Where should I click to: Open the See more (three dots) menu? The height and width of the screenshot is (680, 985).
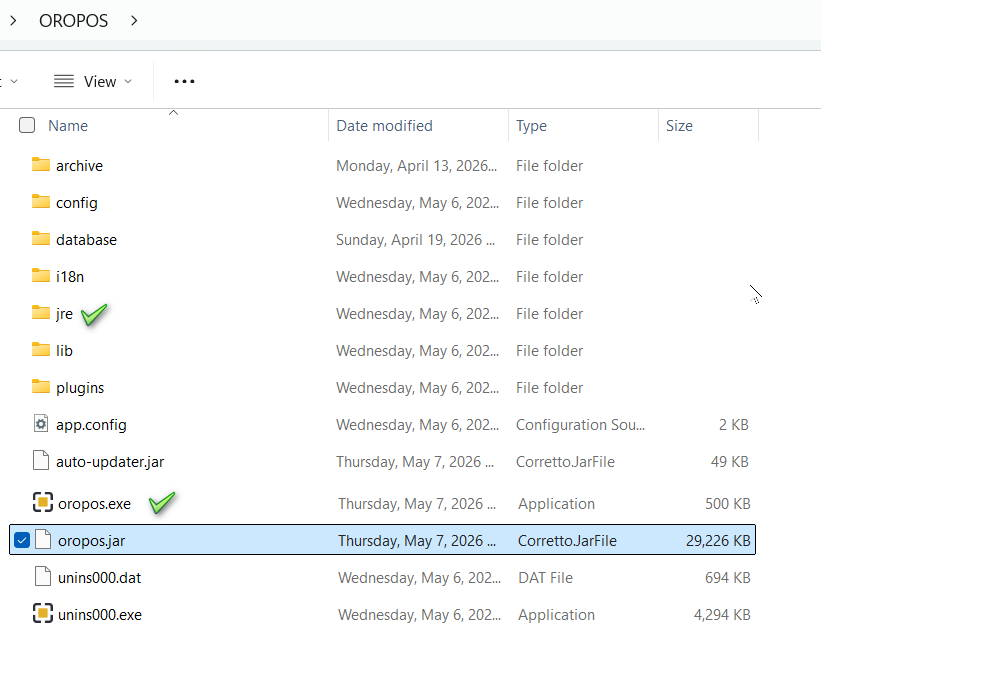[184, 82]
